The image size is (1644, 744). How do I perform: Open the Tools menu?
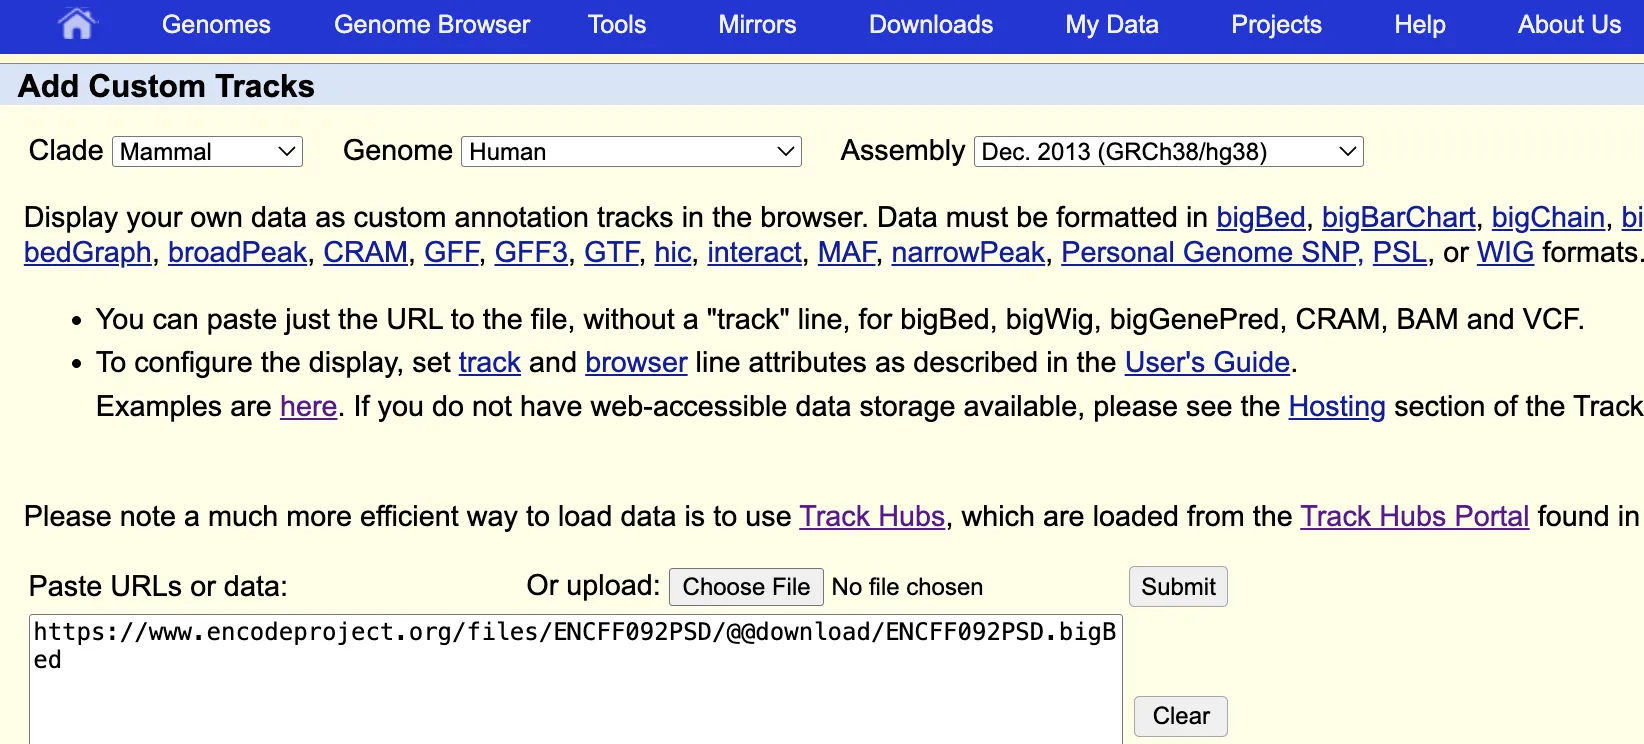click(617, 25)
